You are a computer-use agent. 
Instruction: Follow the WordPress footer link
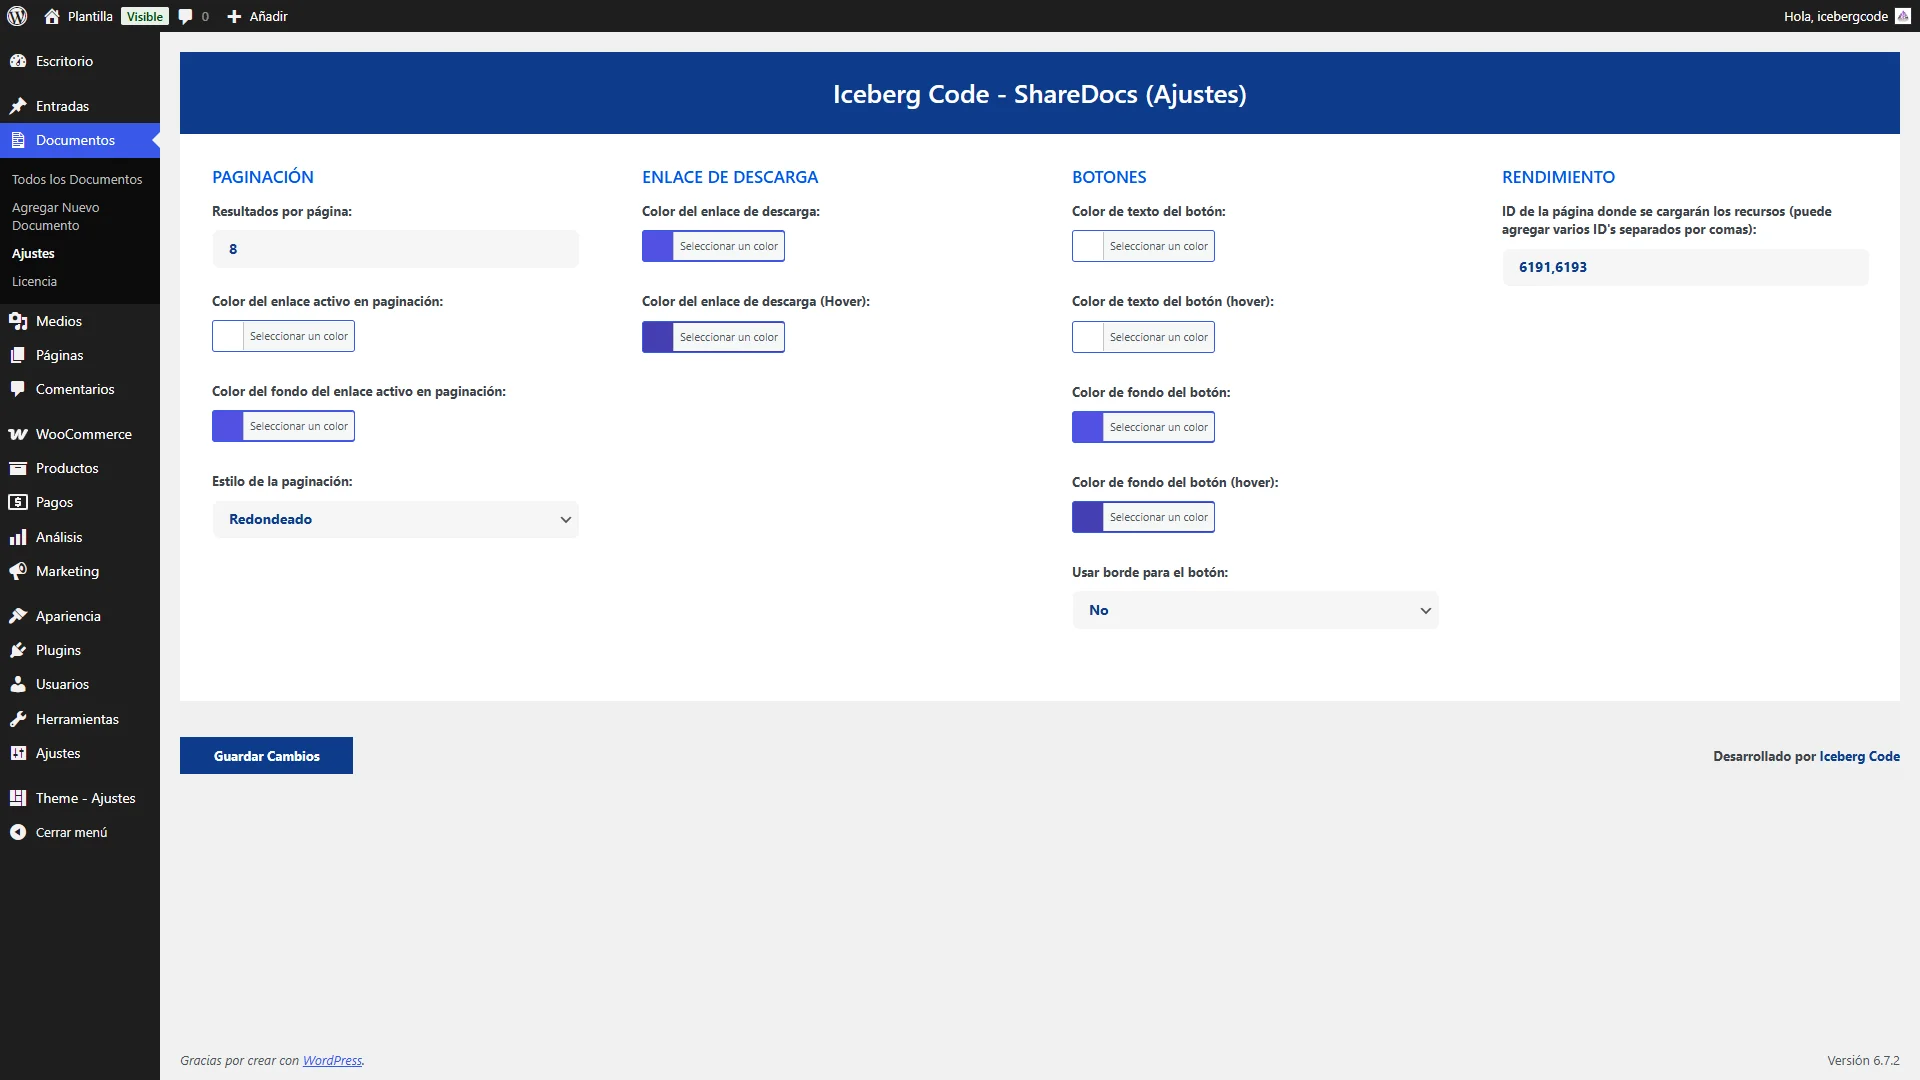pos(332,1060)
